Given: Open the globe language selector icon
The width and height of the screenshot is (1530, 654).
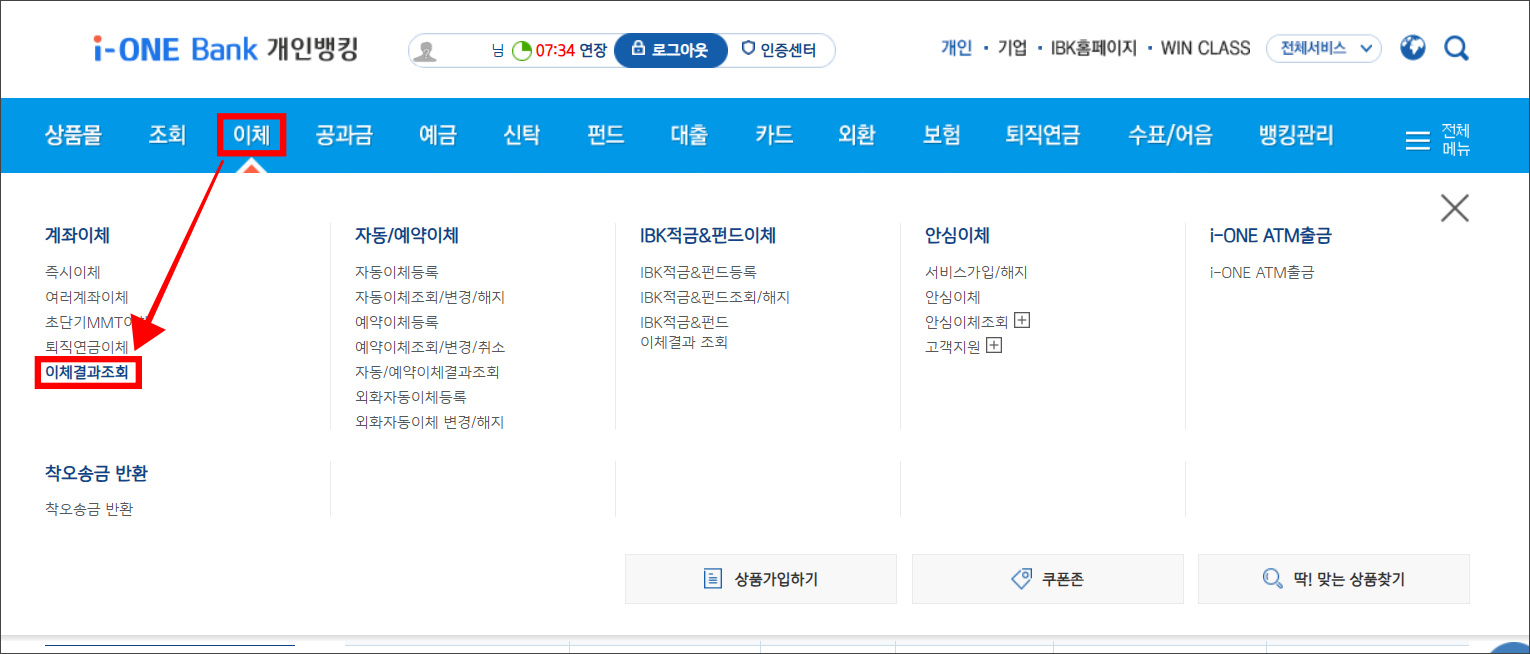Looking at the screenshot, I should click(x=1413, y=48).
